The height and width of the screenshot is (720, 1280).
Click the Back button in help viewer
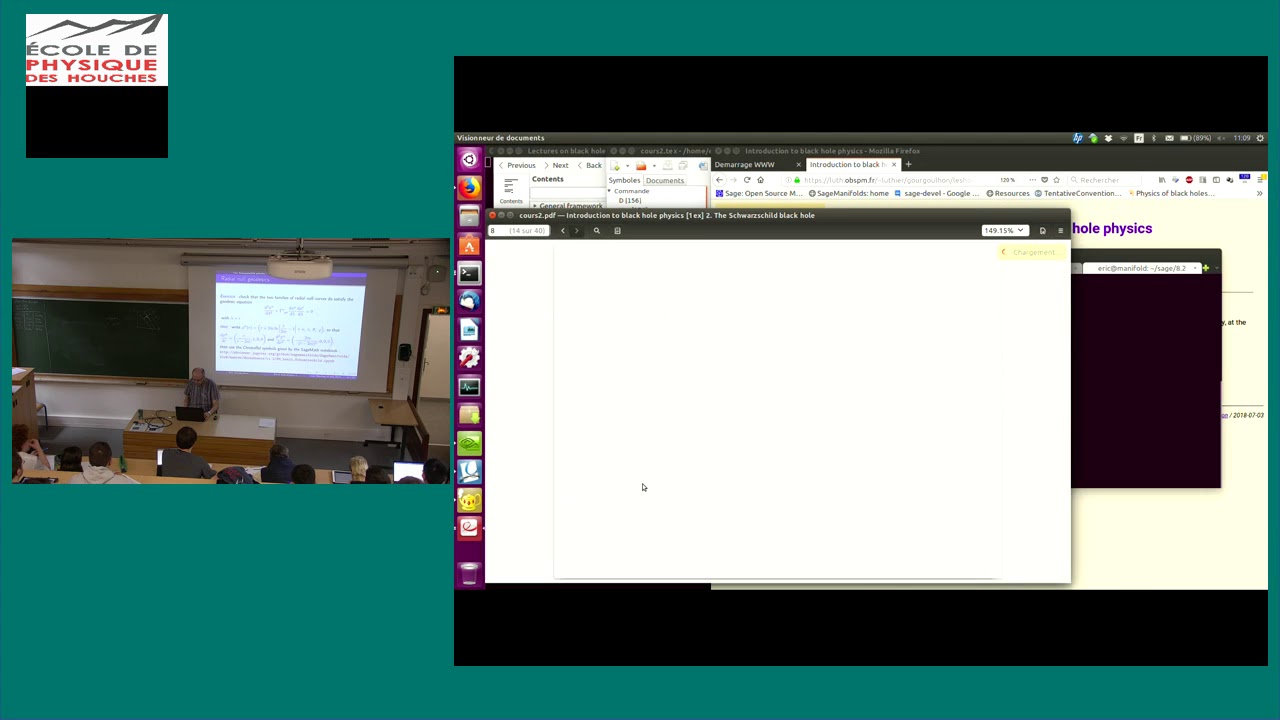(x=590, y=166)
